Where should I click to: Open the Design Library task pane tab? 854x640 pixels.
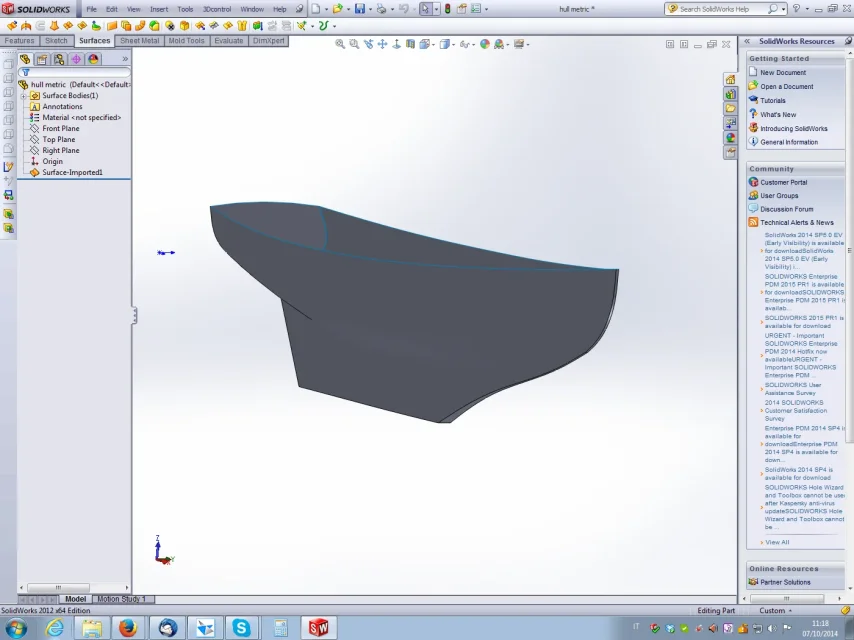tap(730, 94)
